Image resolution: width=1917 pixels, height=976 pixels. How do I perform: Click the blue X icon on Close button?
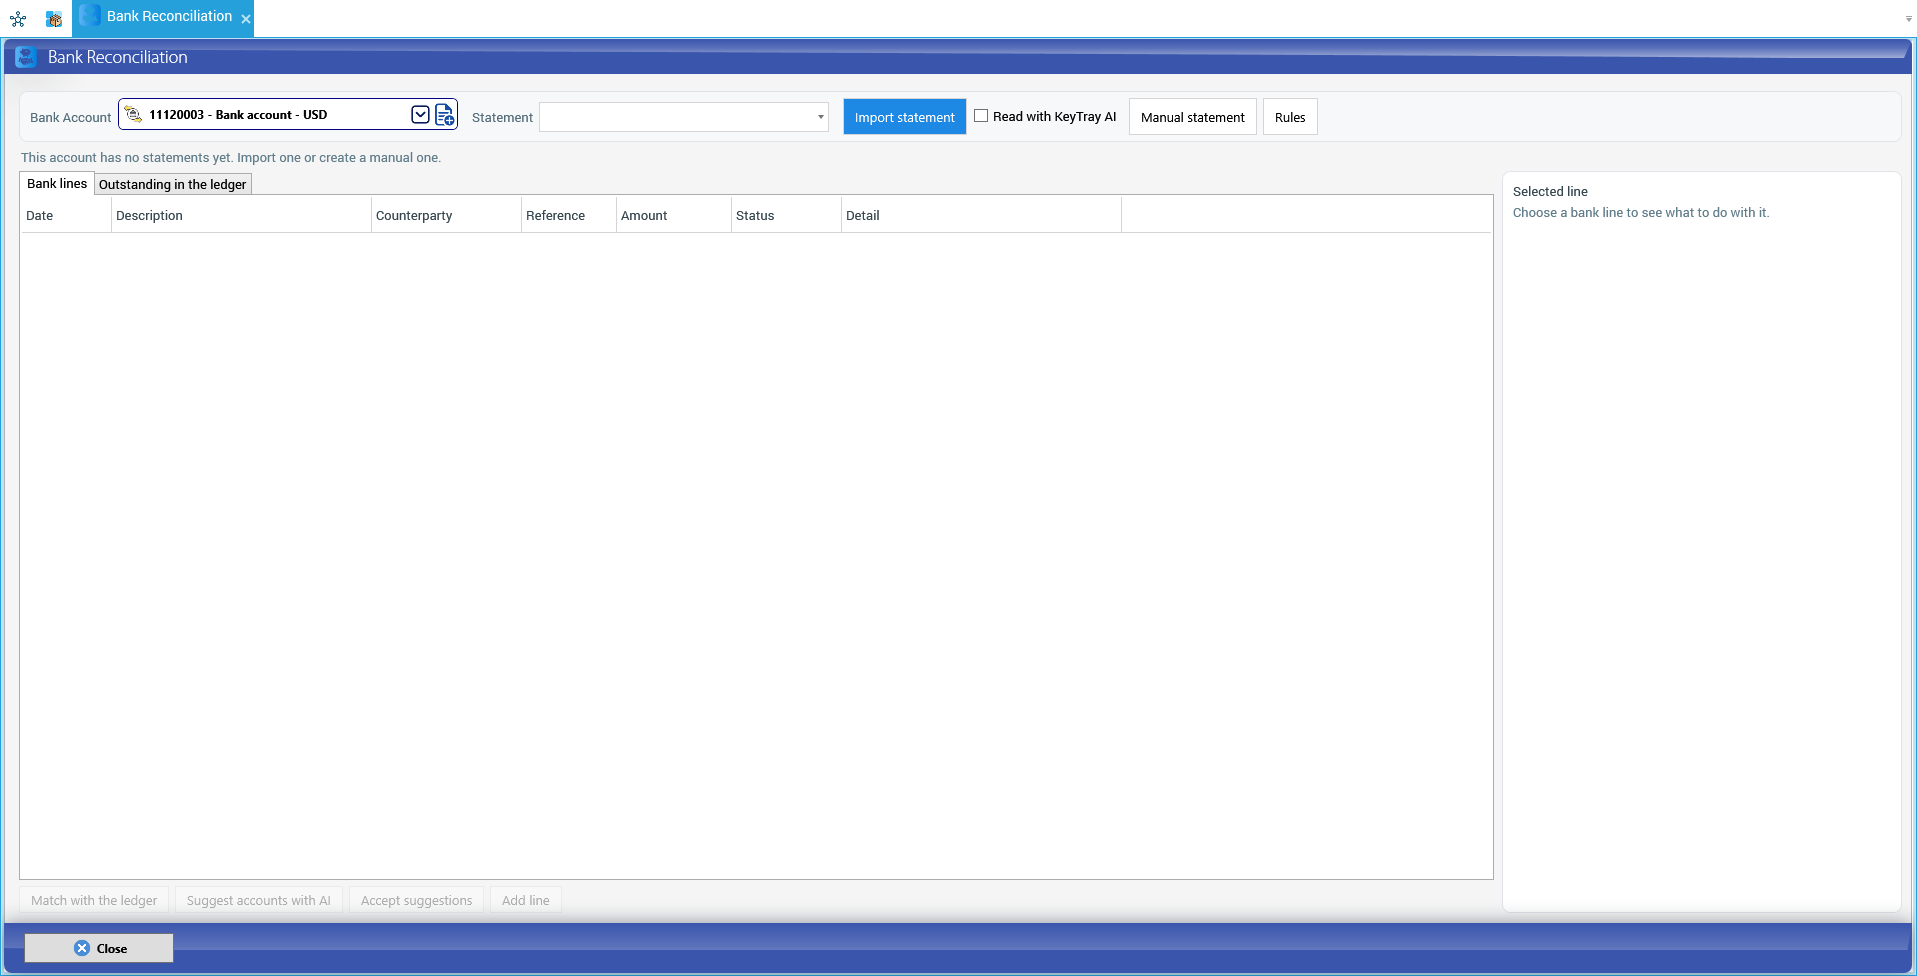pyautogui.click(x=82, y=948)
